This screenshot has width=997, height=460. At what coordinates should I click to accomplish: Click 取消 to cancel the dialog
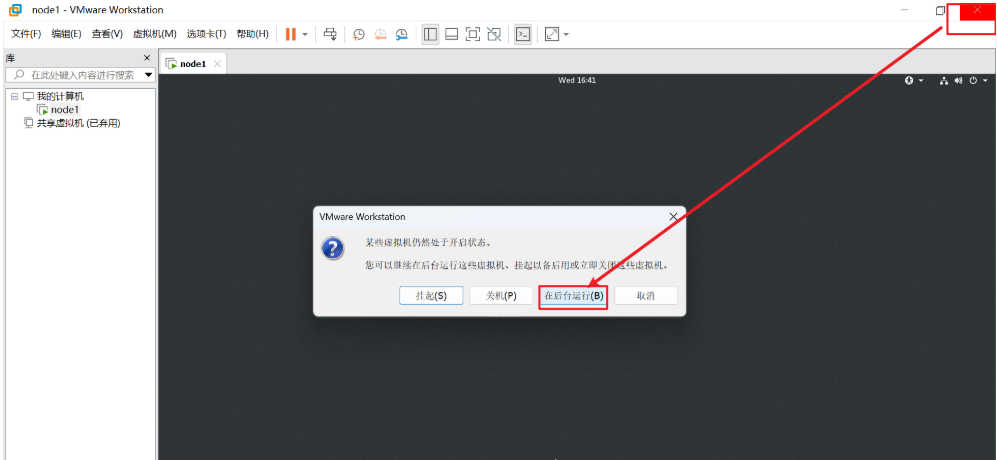(x=646, y=296)
